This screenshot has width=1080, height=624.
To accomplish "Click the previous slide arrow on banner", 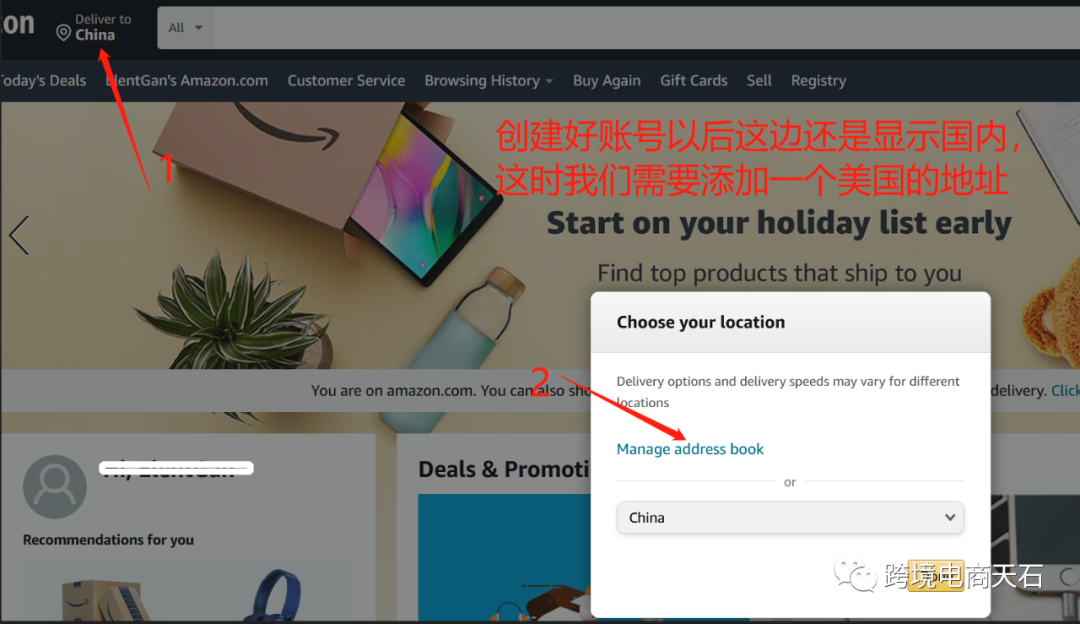I will click(19, 235).
